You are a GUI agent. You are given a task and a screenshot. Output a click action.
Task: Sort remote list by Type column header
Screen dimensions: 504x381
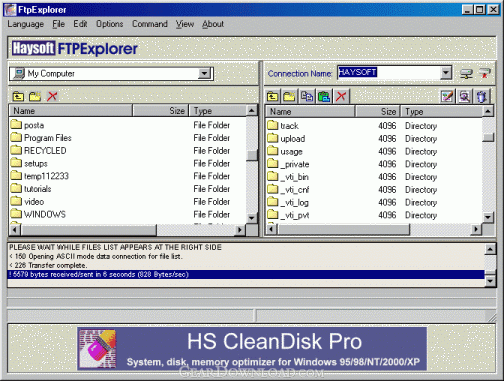pyautogui.click(x=442, y=111)
